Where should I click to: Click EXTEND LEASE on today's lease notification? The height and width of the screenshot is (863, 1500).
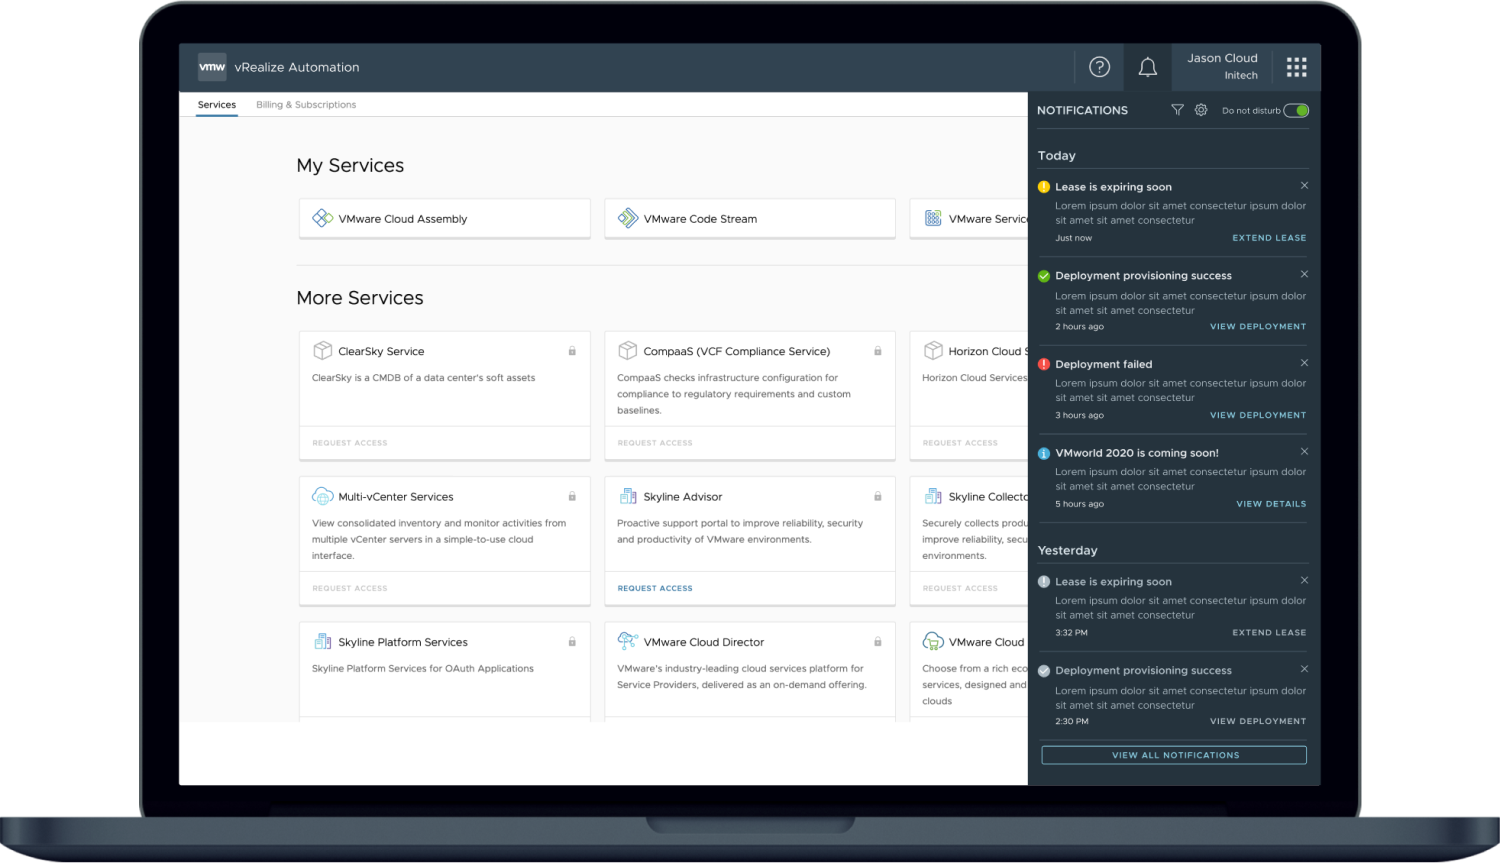tap(1269, 238)
